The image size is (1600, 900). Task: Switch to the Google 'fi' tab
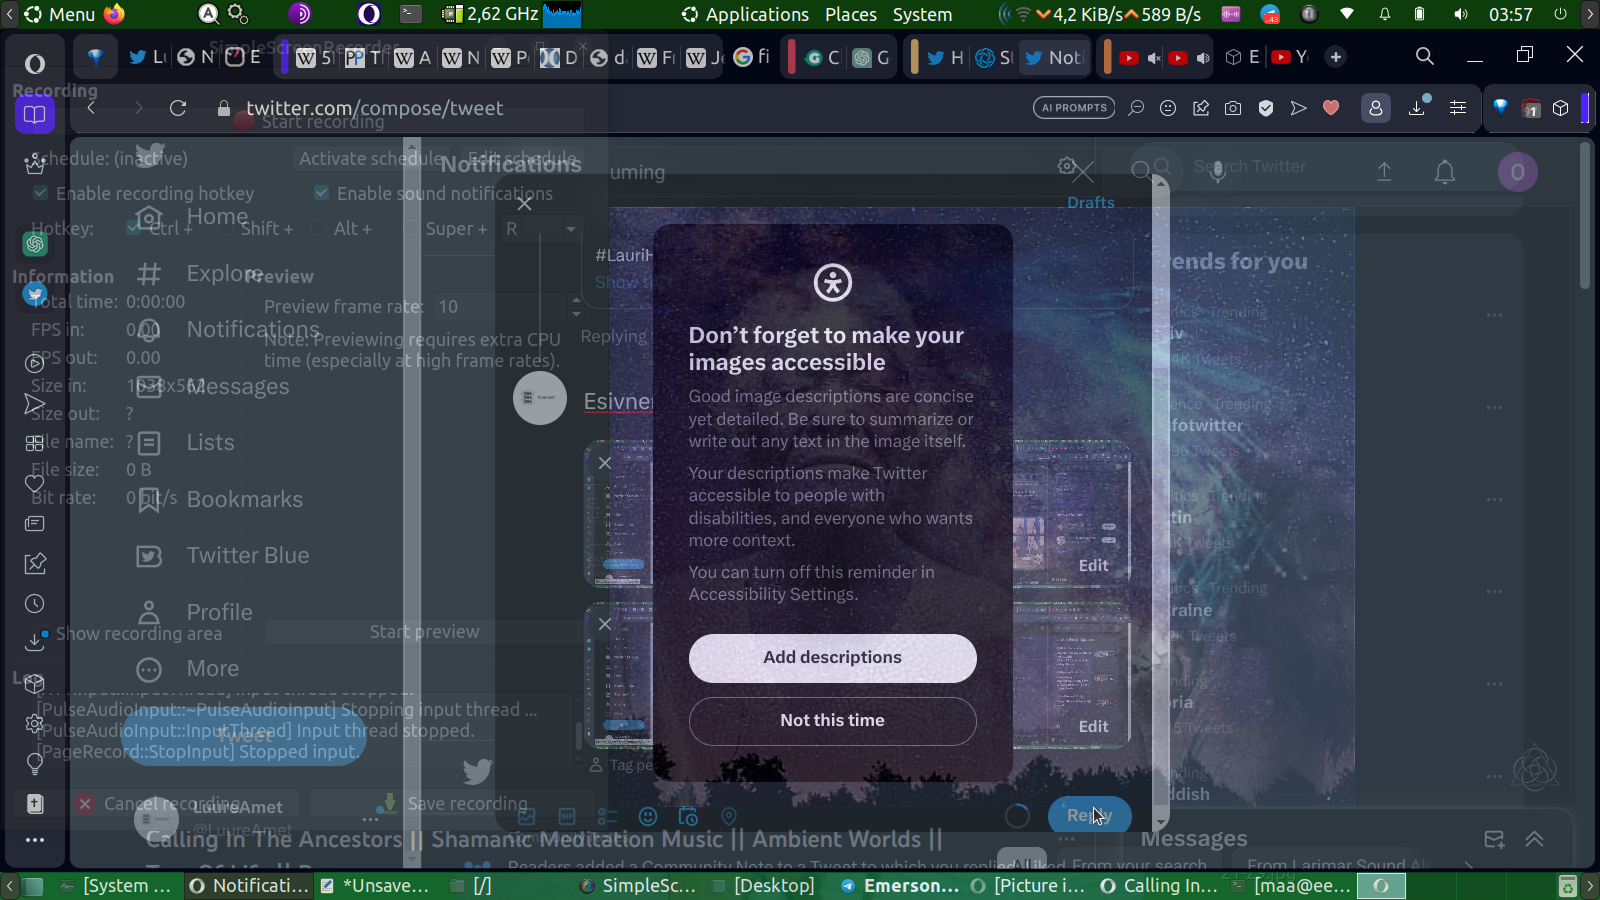point(752,57)
